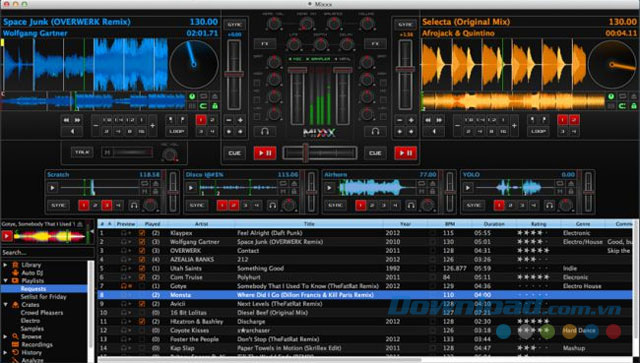Open the right FX button in mixer
The image size is (640, 363).
[x=375, y=44]
